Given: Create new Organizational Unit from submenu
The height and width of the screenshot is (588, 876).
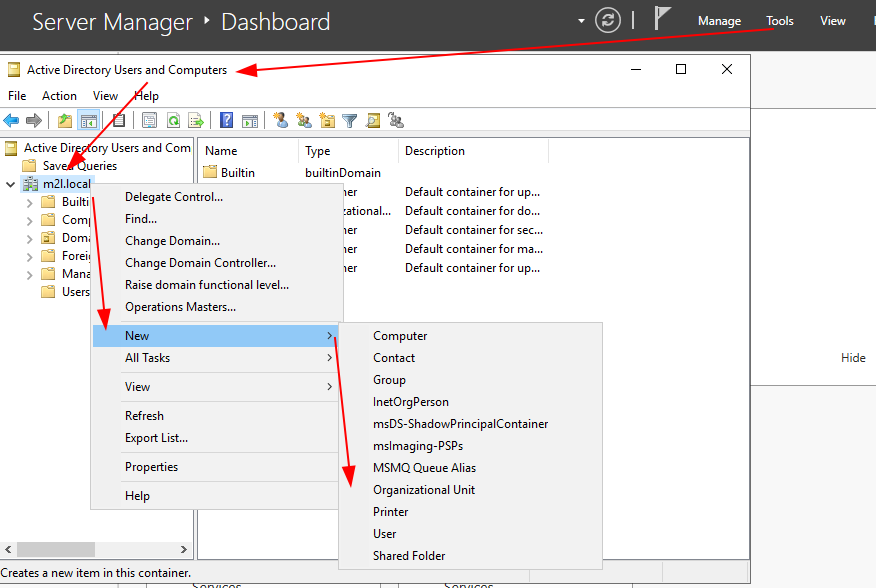Looking at the screenshot, I should [470, 490].
